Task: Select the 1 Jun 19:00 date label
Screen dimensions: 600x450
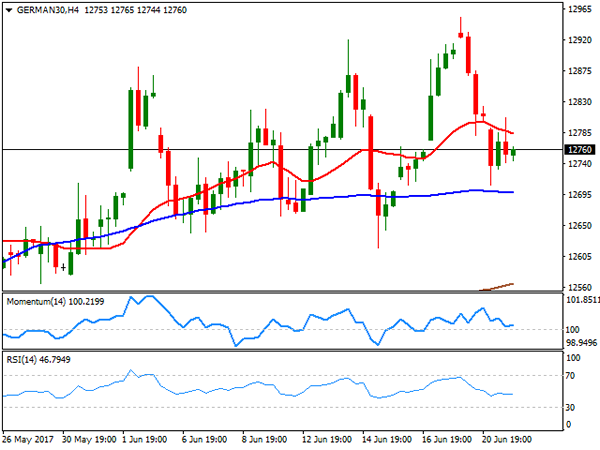Action: pyautogui.click(x=145, y=439)
